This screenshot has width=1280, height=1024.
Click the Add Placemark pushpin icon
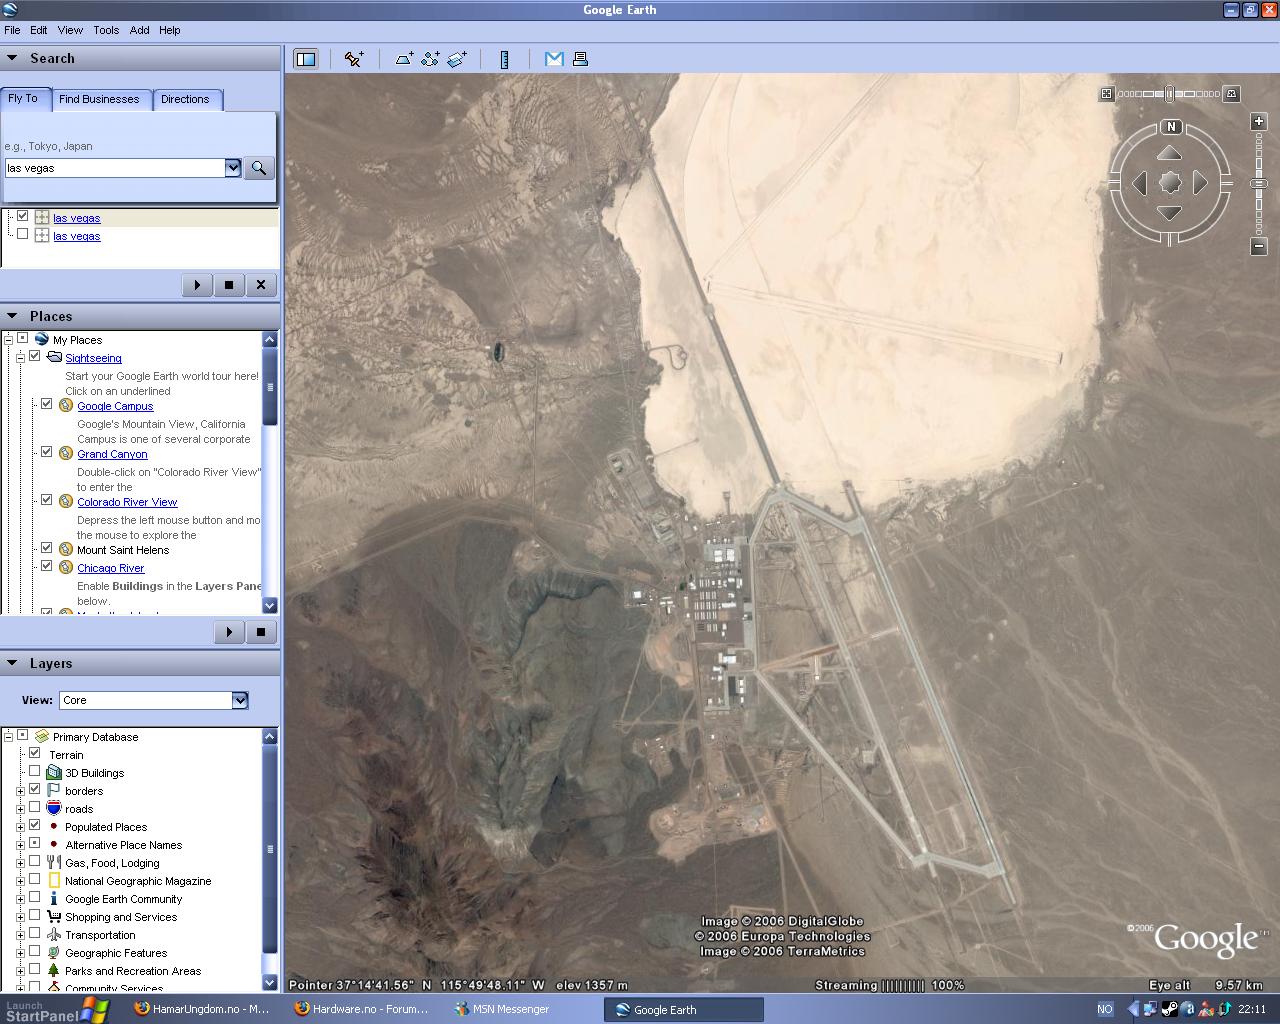[354, 59]
